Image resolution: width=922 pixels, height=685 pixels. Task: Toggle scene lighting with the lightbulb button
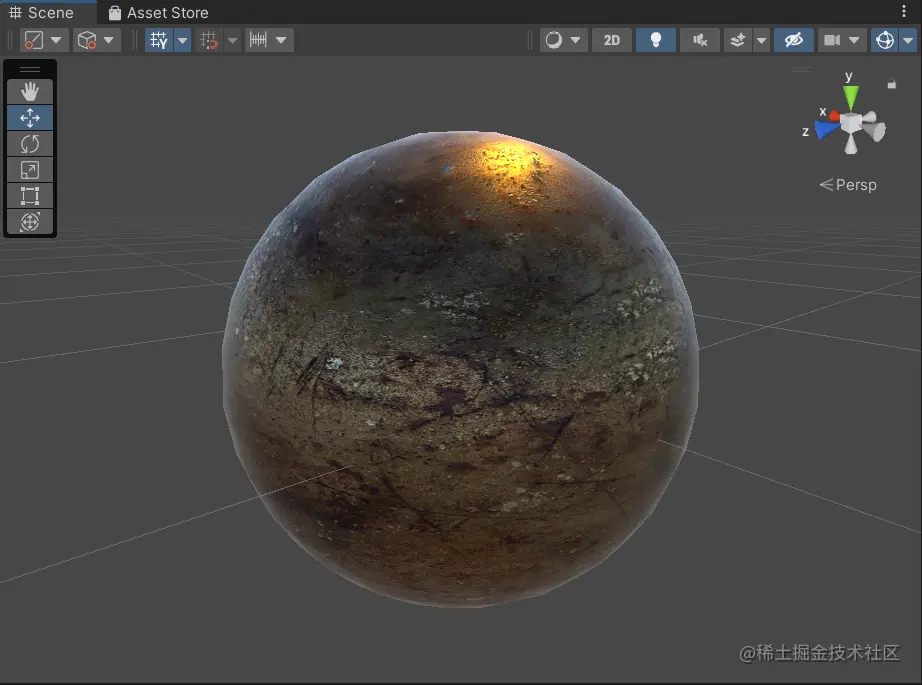[656, 40]
